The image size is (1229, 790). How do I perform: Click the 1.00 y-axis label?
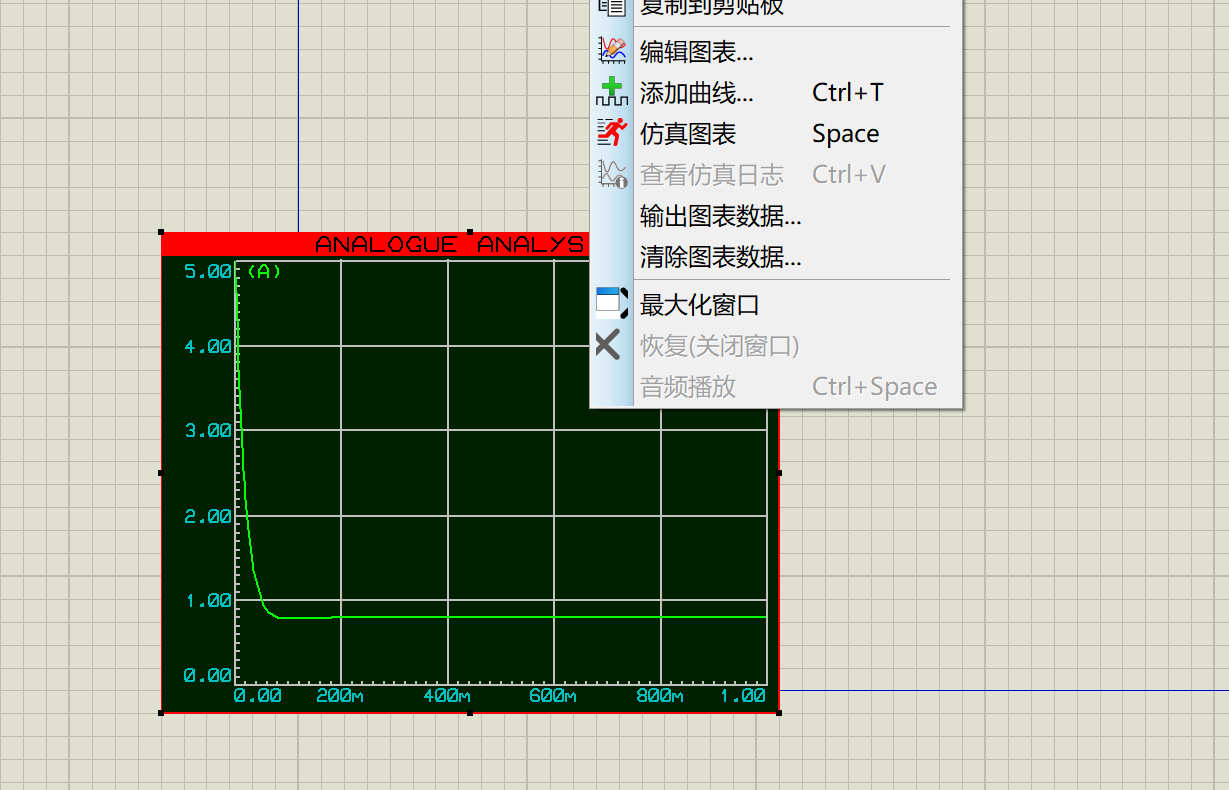[208, 600]
